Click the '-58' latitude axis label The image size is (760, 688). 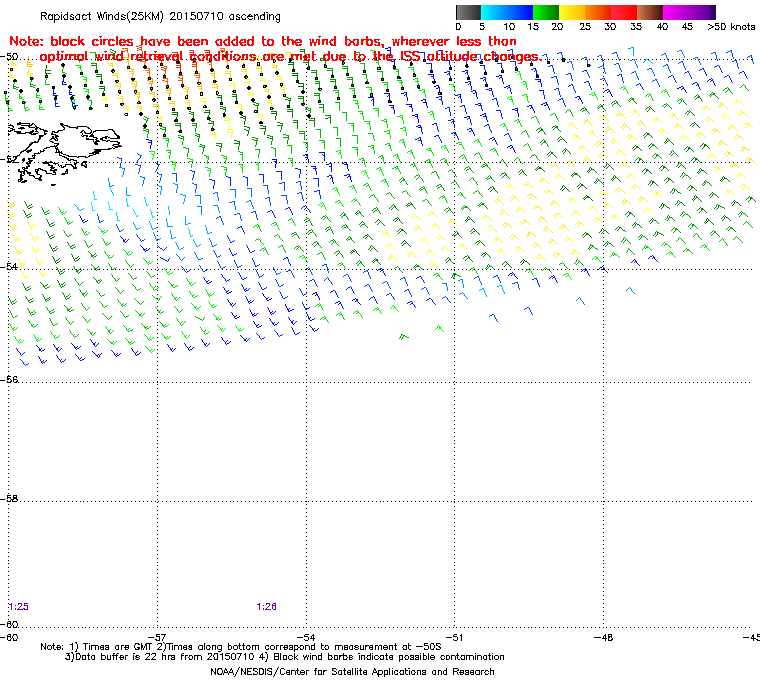pyautogui.click(x=9, y=498)
